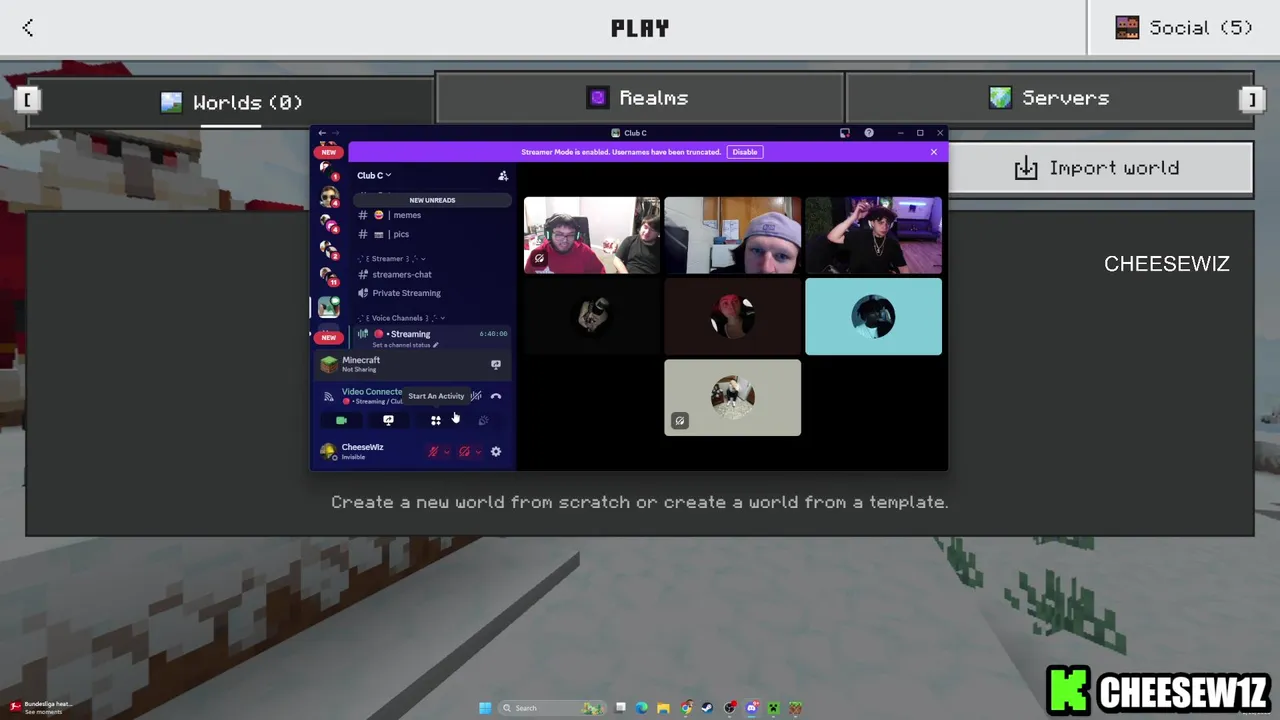Click the right bracket tab navigation button
The image size is (1280, 720).
pyautogui.click(x=1250, y=99)
